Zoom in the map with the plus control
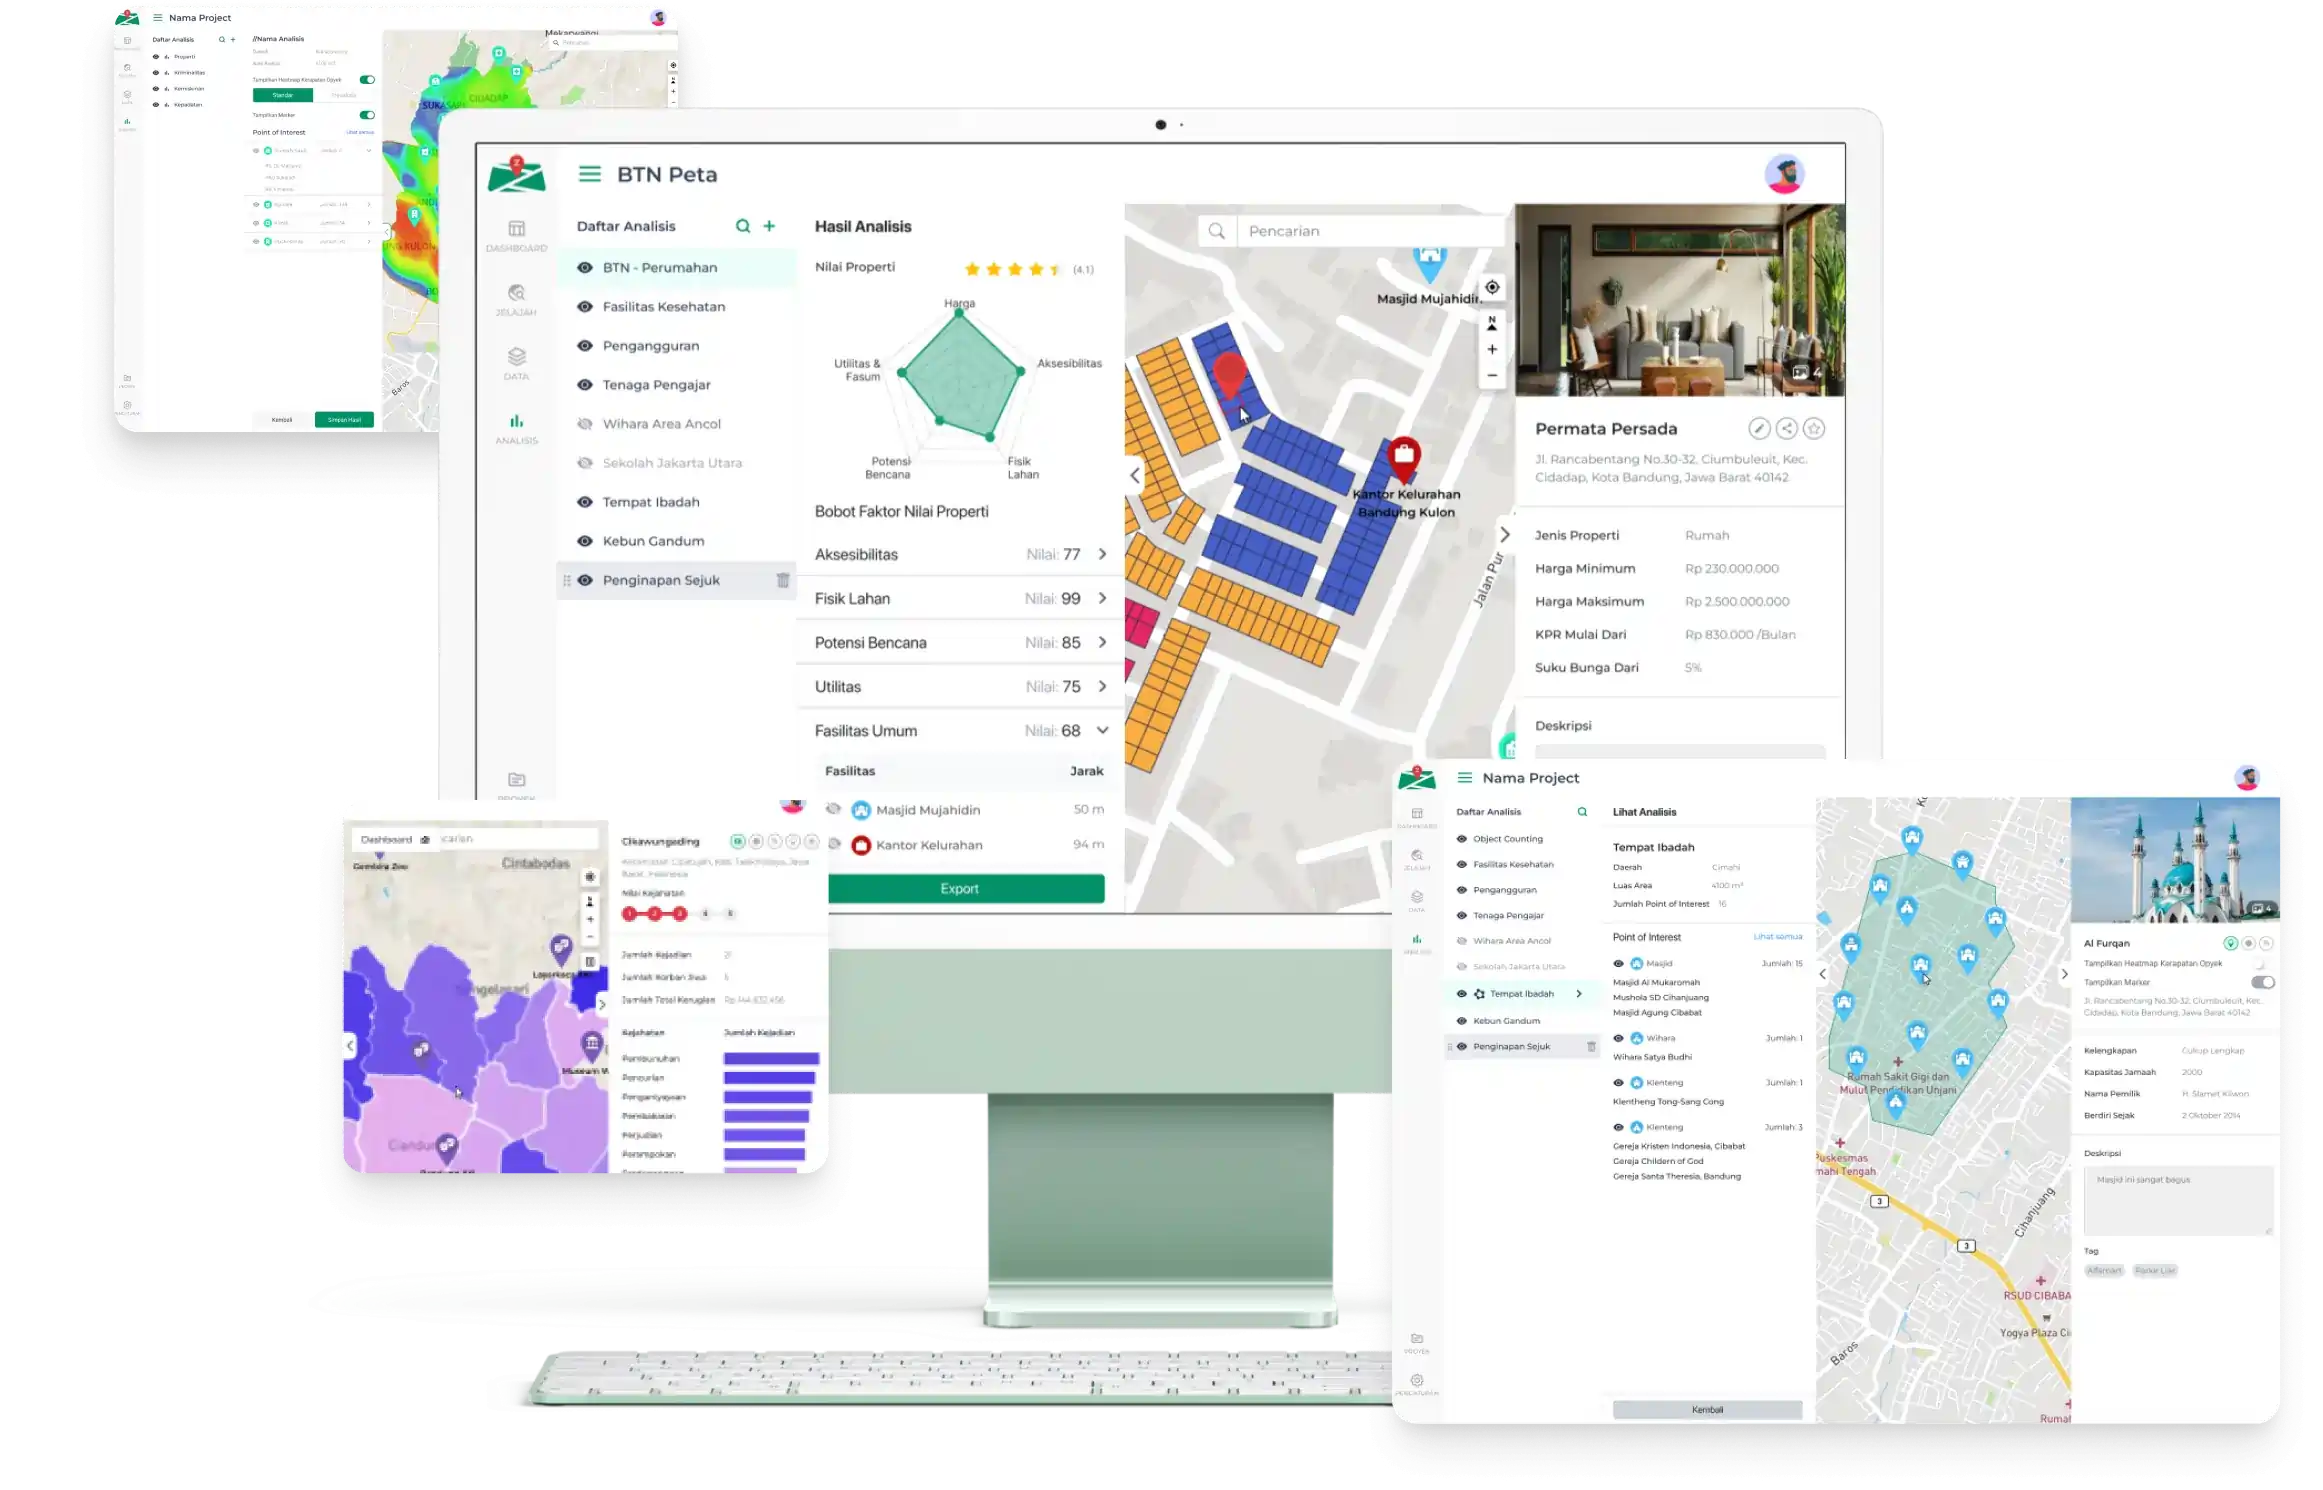The height and width of the screenshot is (1490, 2323). 1492,349
